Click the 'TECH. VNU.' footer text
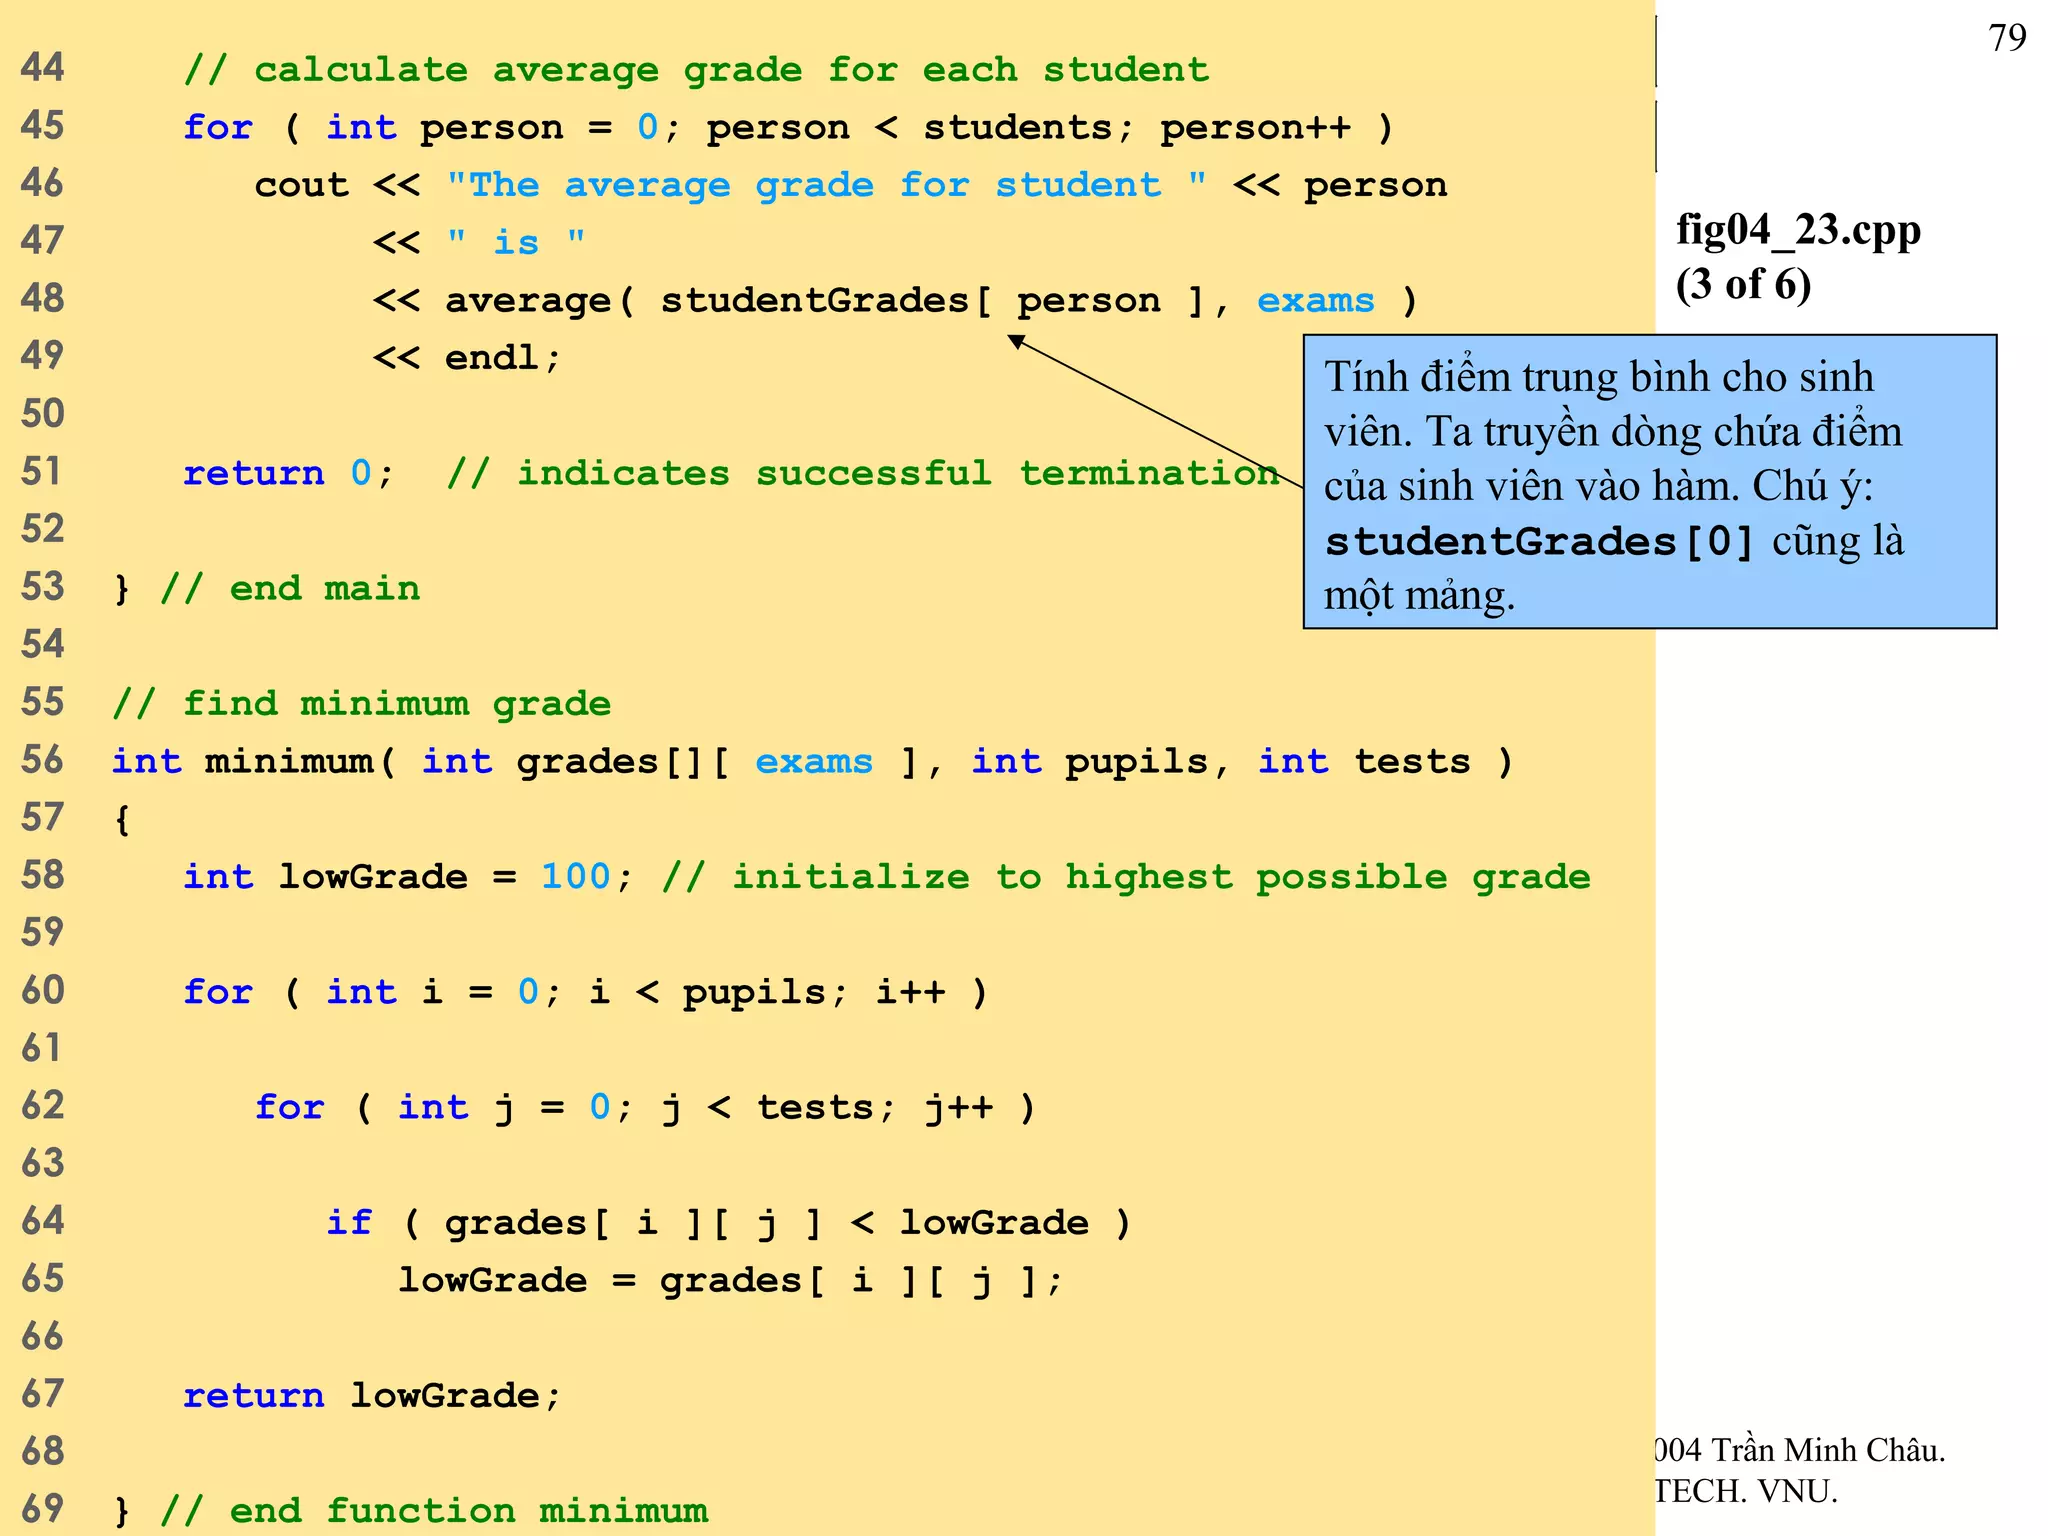Image resolution: width=2048 pixels, height=1536 pixels. (1747, 1492)
